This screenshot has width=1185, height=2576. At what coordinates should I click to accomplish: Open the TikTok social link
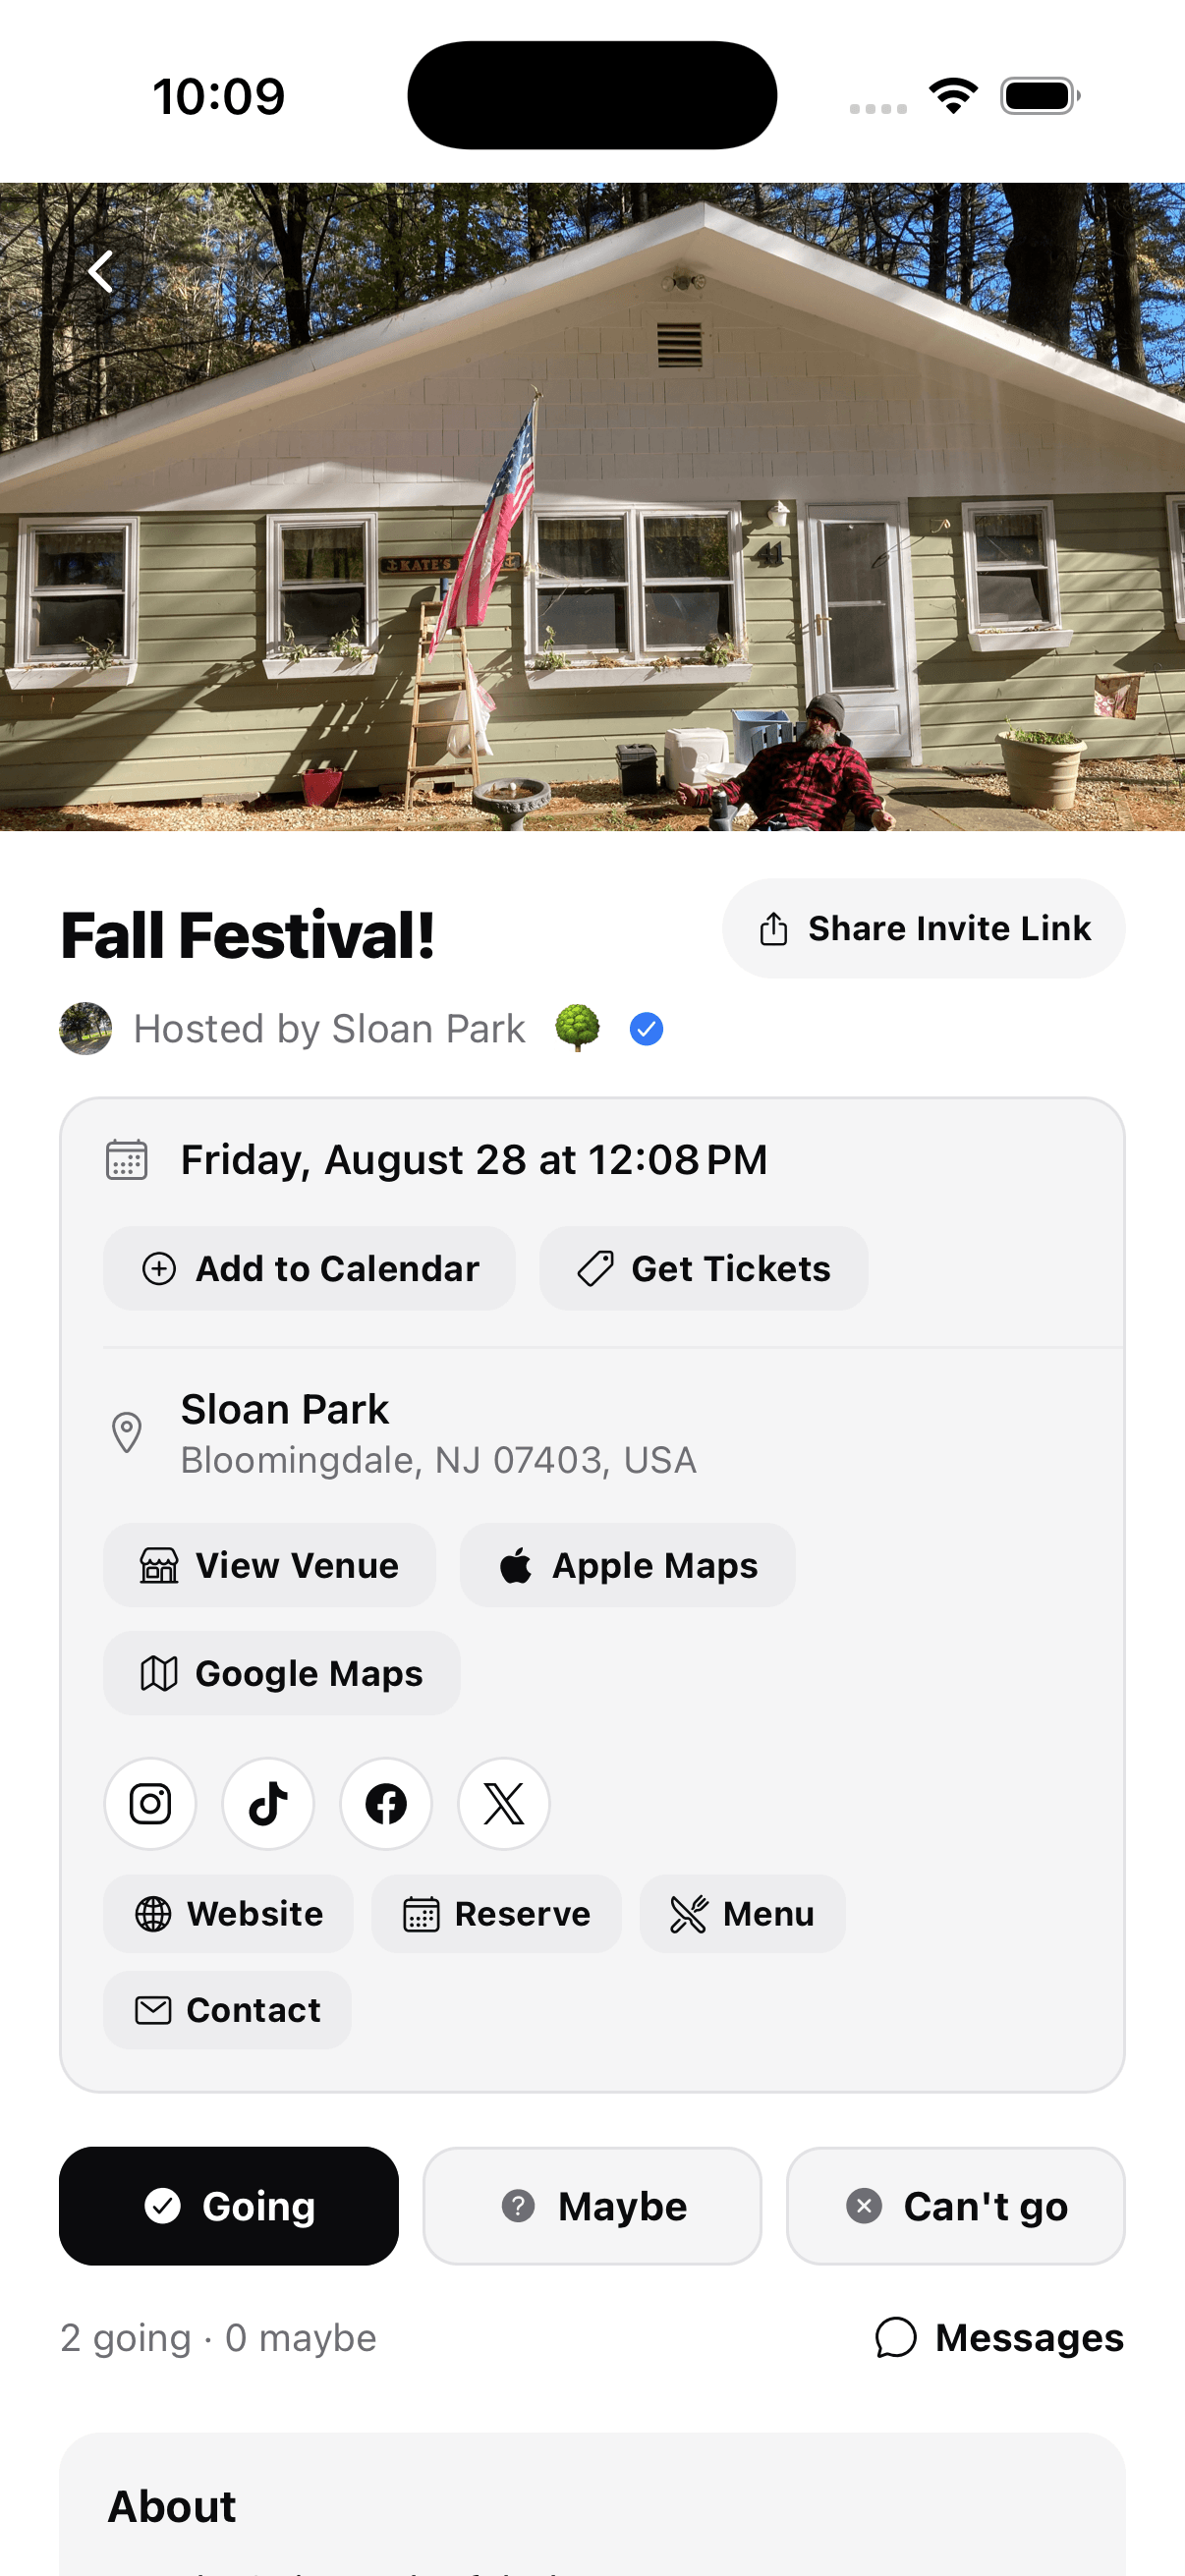click(x=268, y=1803)
